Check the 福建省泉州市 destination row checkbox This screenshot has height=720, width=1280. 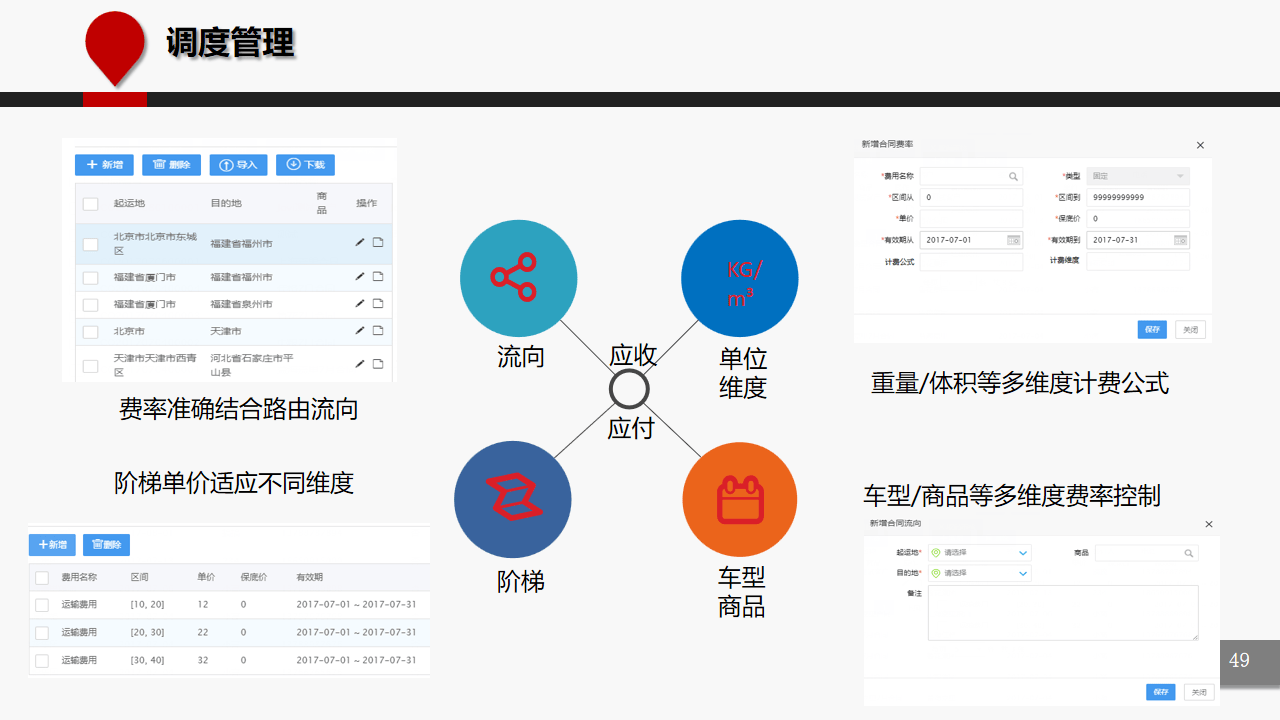point(90,304)
